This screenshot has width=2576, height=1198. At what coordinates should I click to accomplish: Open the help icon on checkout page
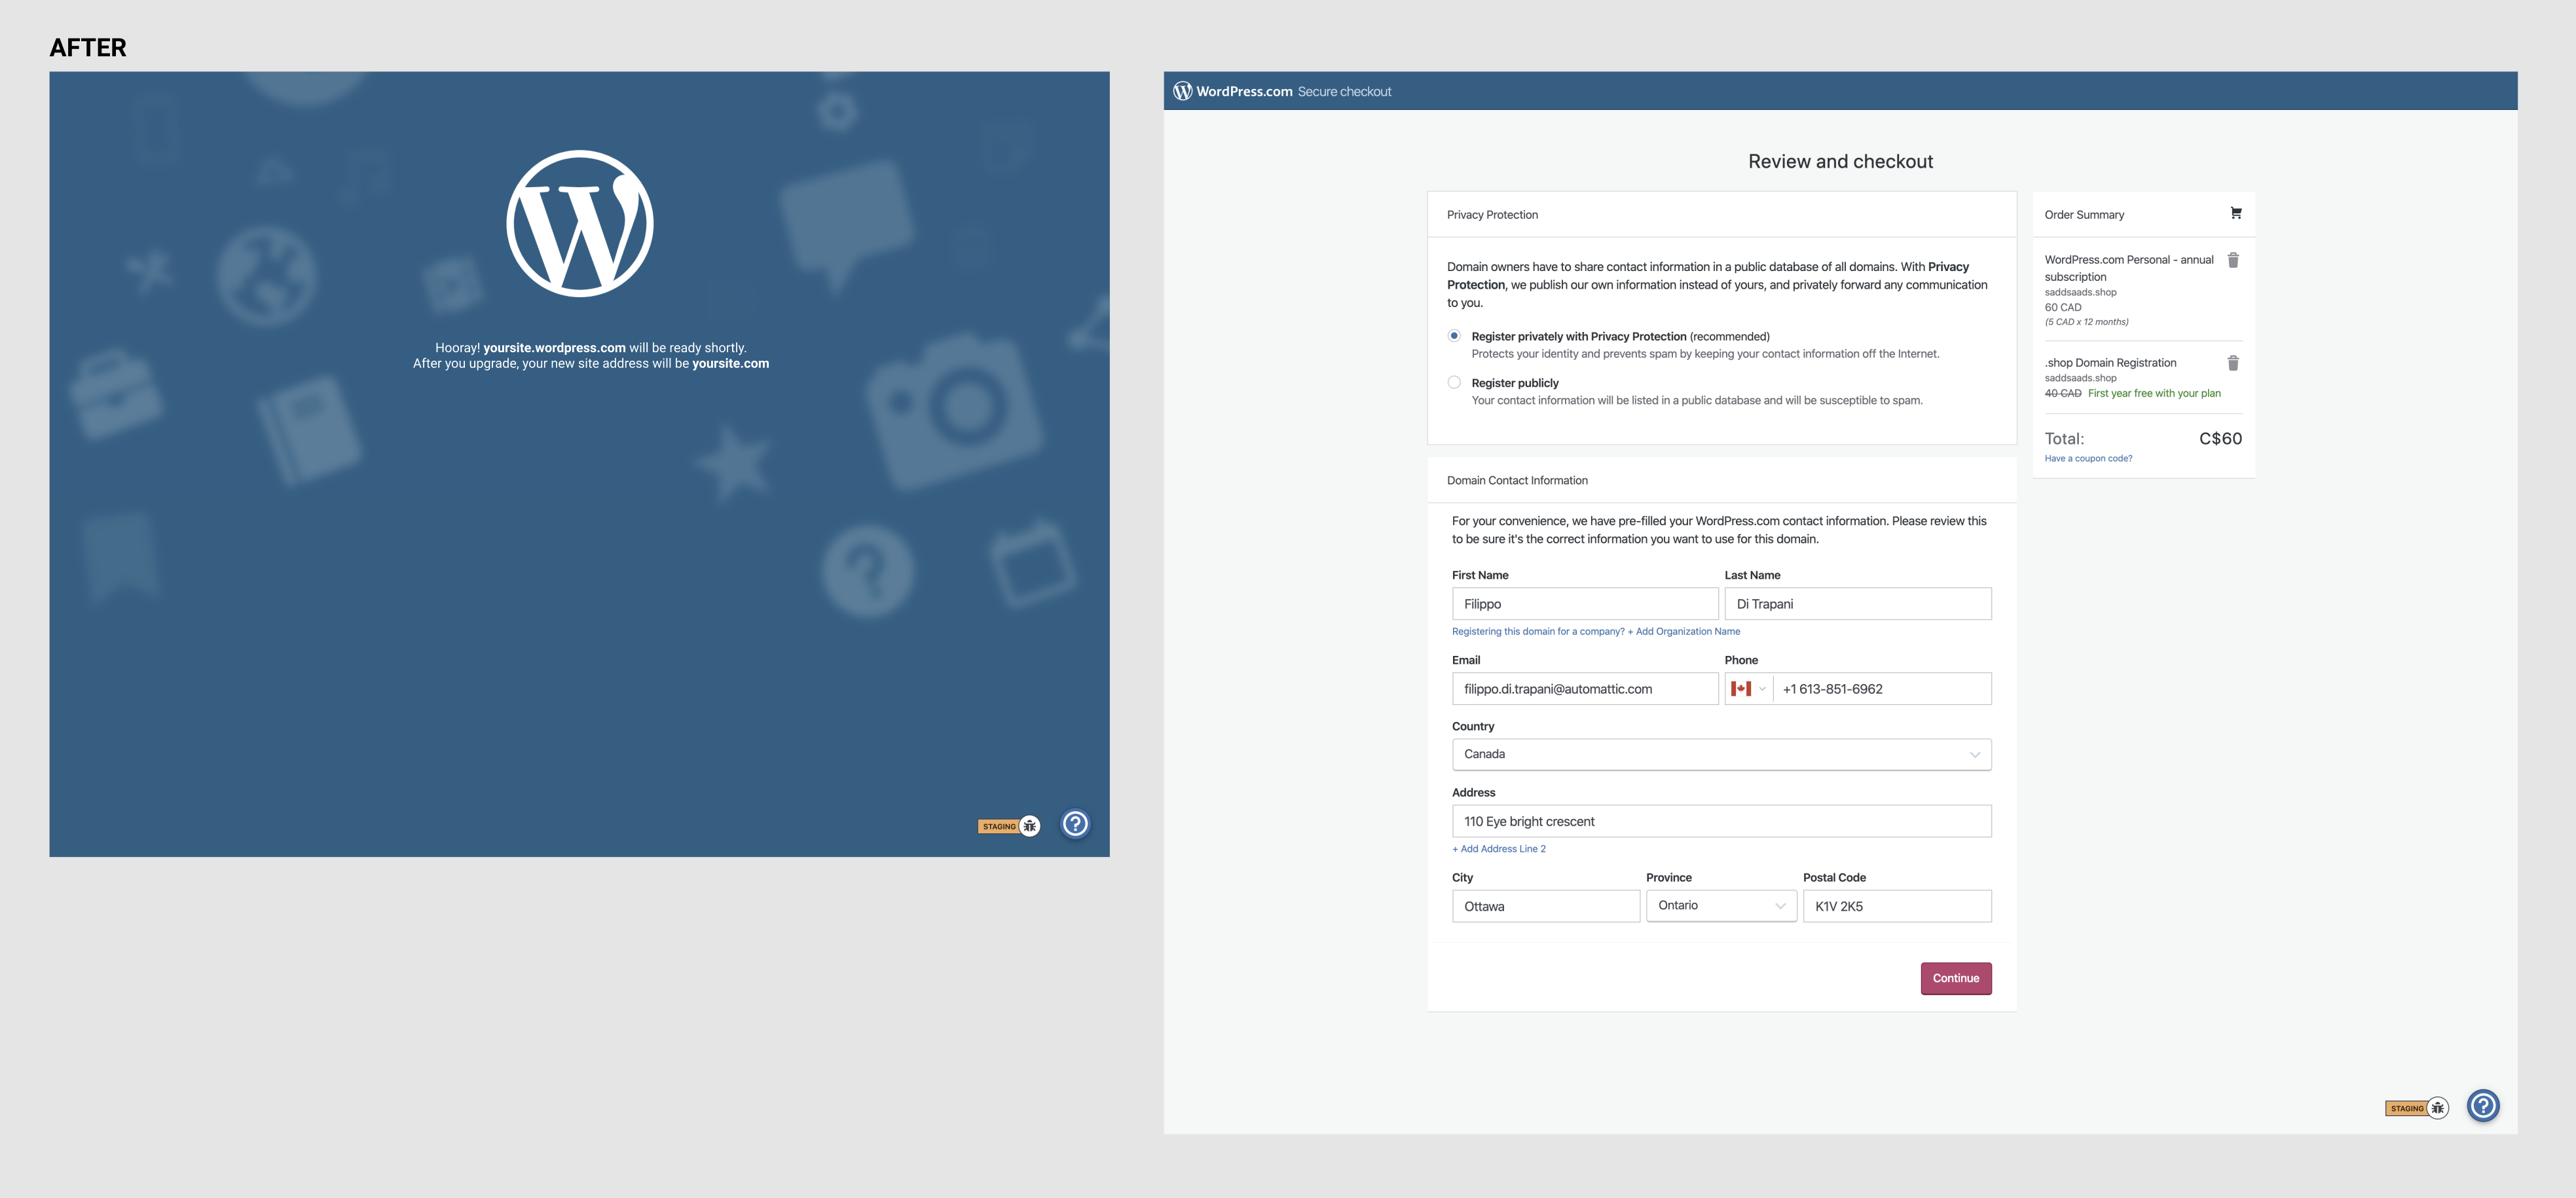[2483, 1105]
